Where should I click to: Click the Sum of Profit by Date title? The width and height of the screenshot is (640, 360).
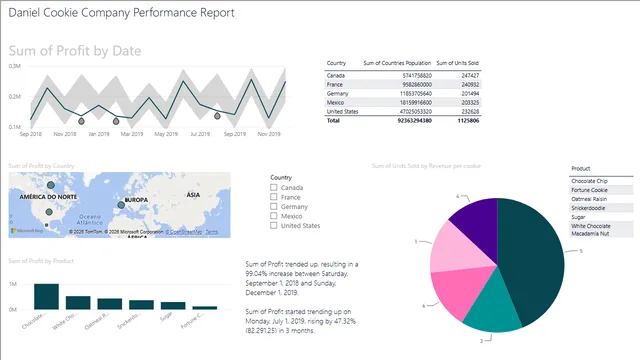tap(75, 51)
